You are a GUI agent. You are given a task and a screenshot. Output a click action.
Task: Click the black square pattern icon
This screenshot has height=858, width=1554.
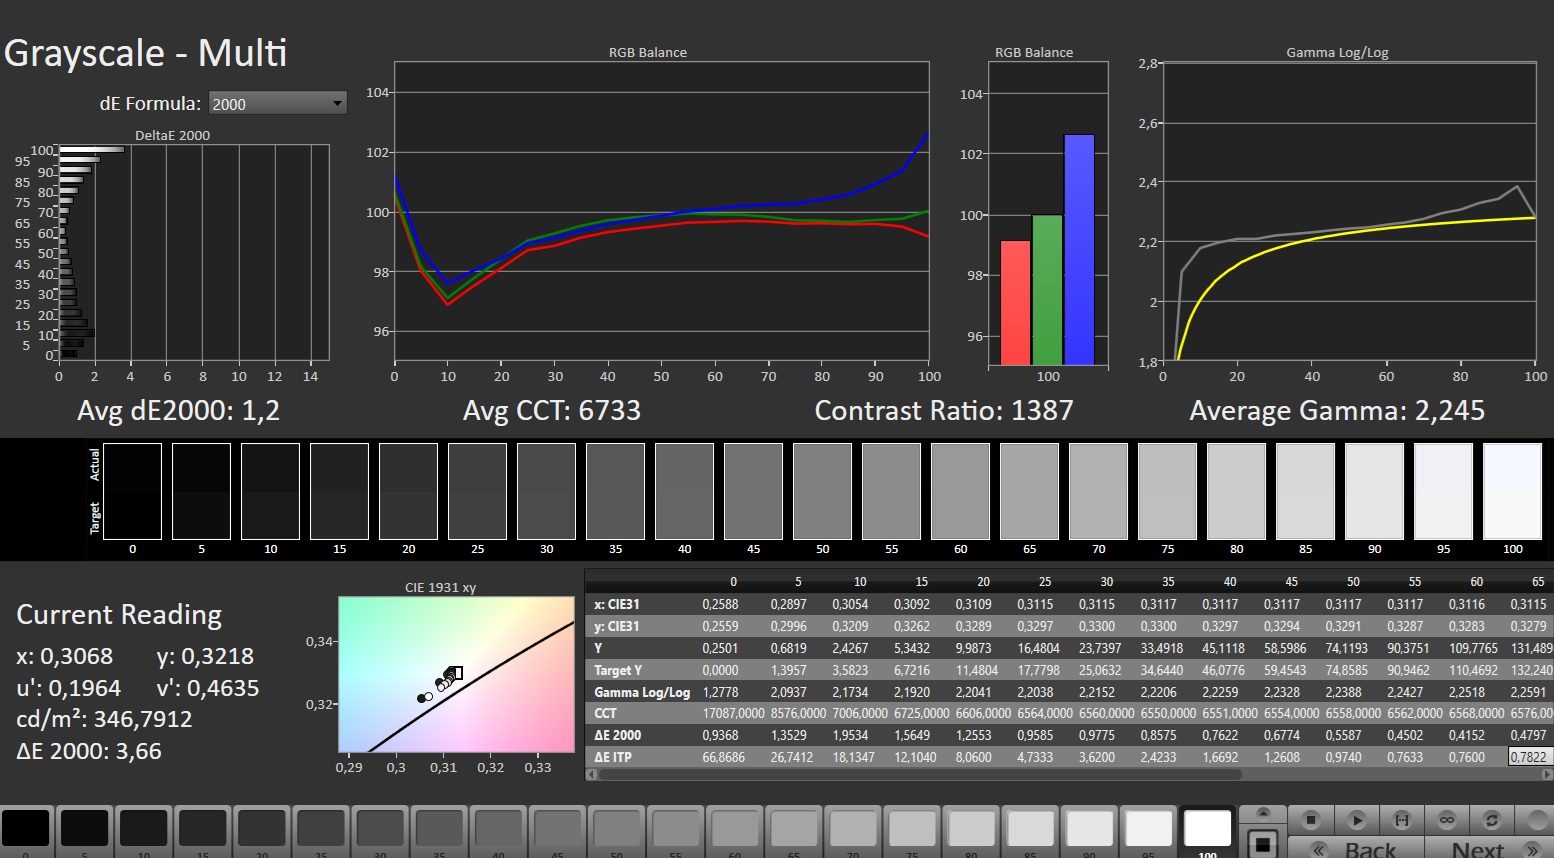pyautogui.click(x=1263, y=843)
